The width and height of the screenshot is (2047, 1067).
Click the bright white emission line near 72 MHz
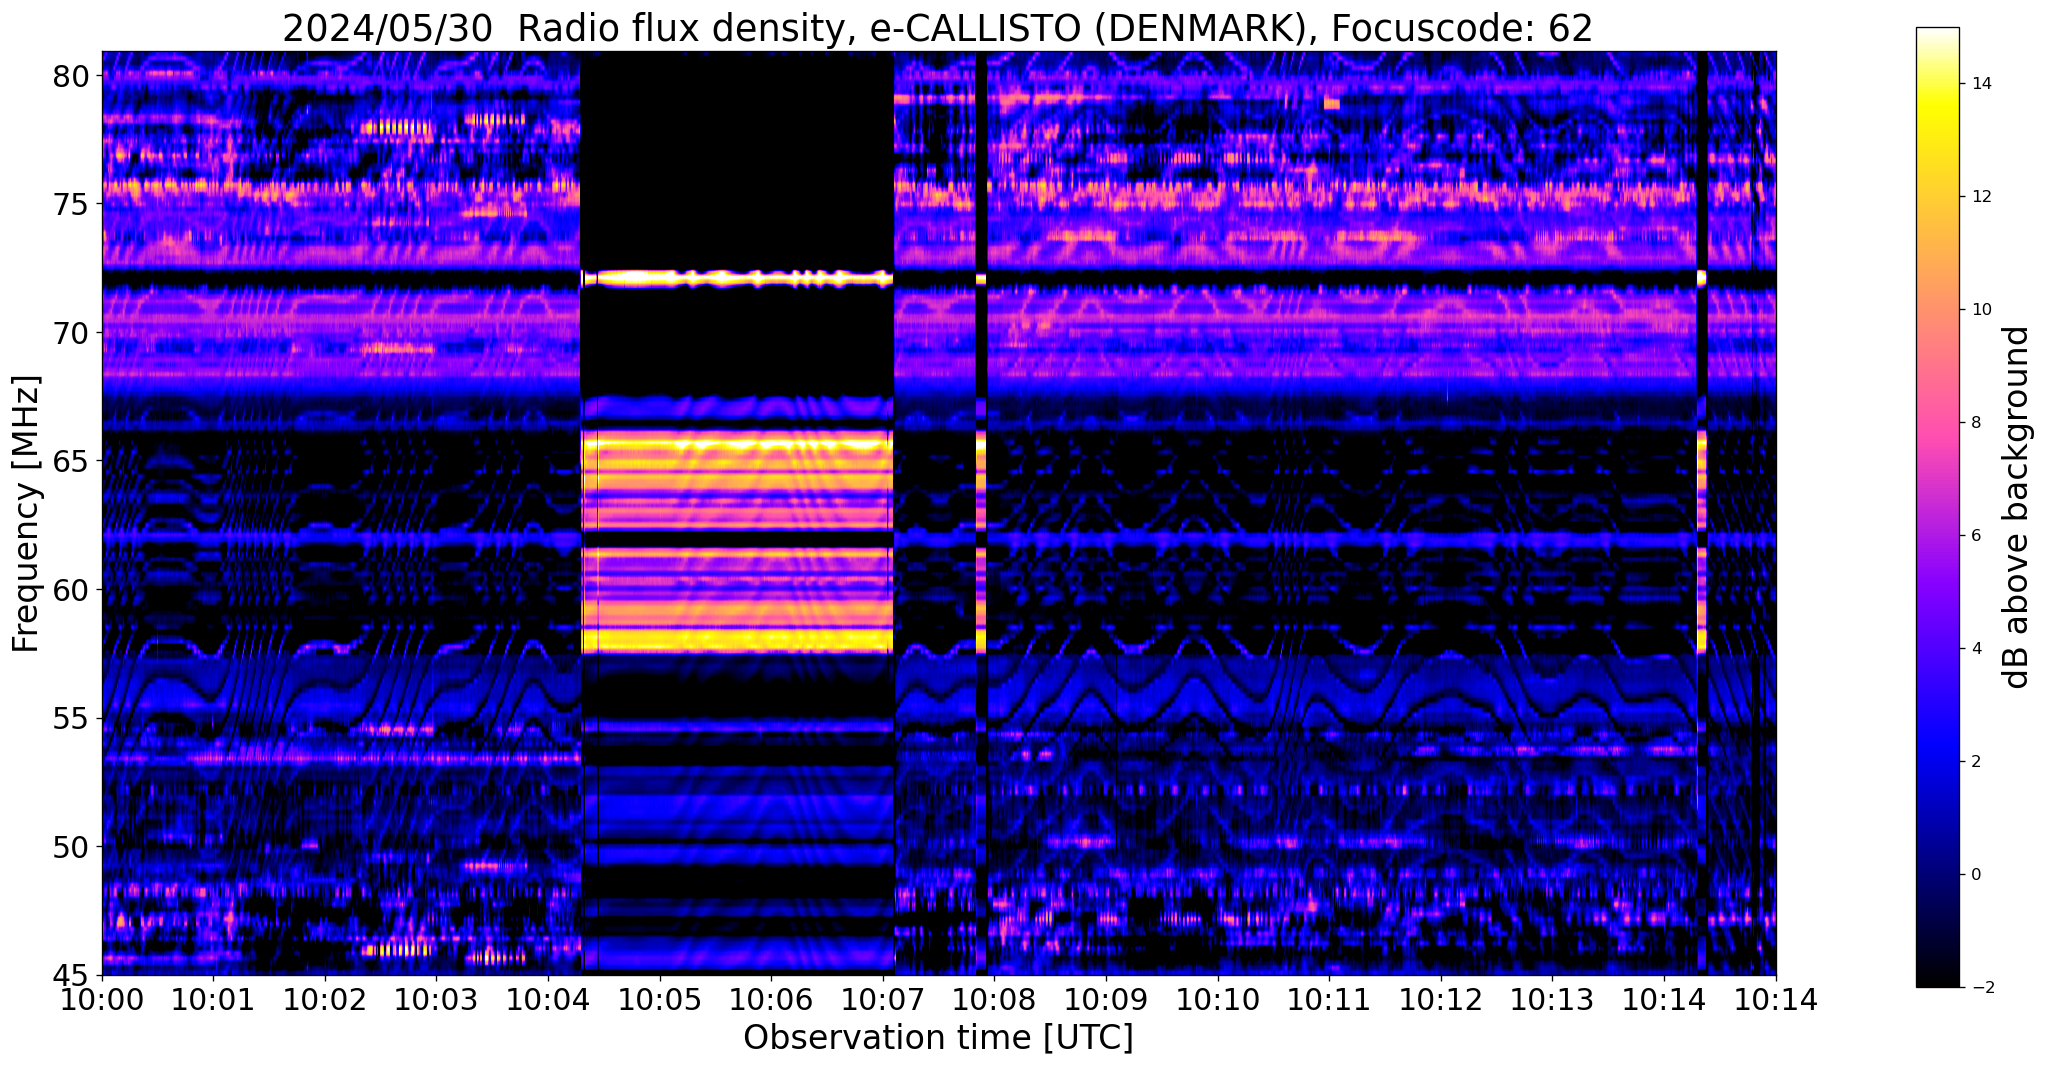tap(737, 279)
